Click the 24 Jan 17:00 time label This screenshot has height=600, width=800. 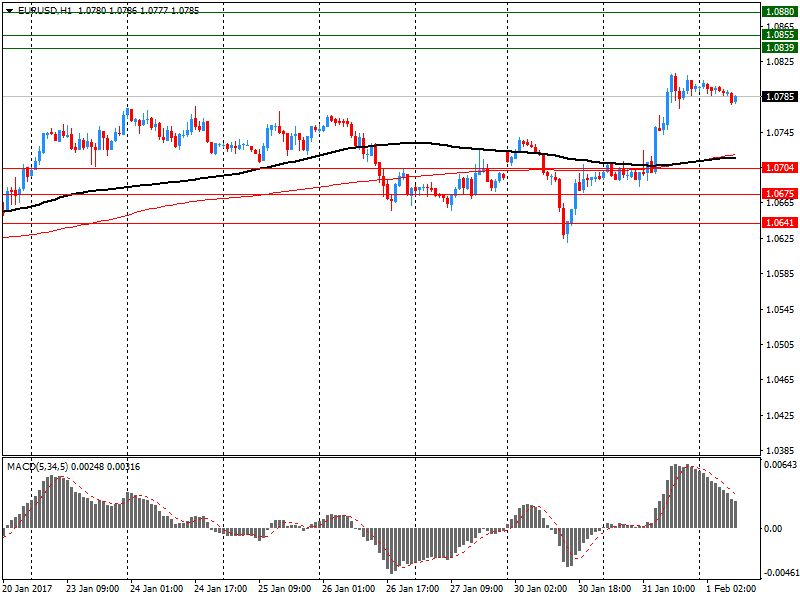click(220, 589)
